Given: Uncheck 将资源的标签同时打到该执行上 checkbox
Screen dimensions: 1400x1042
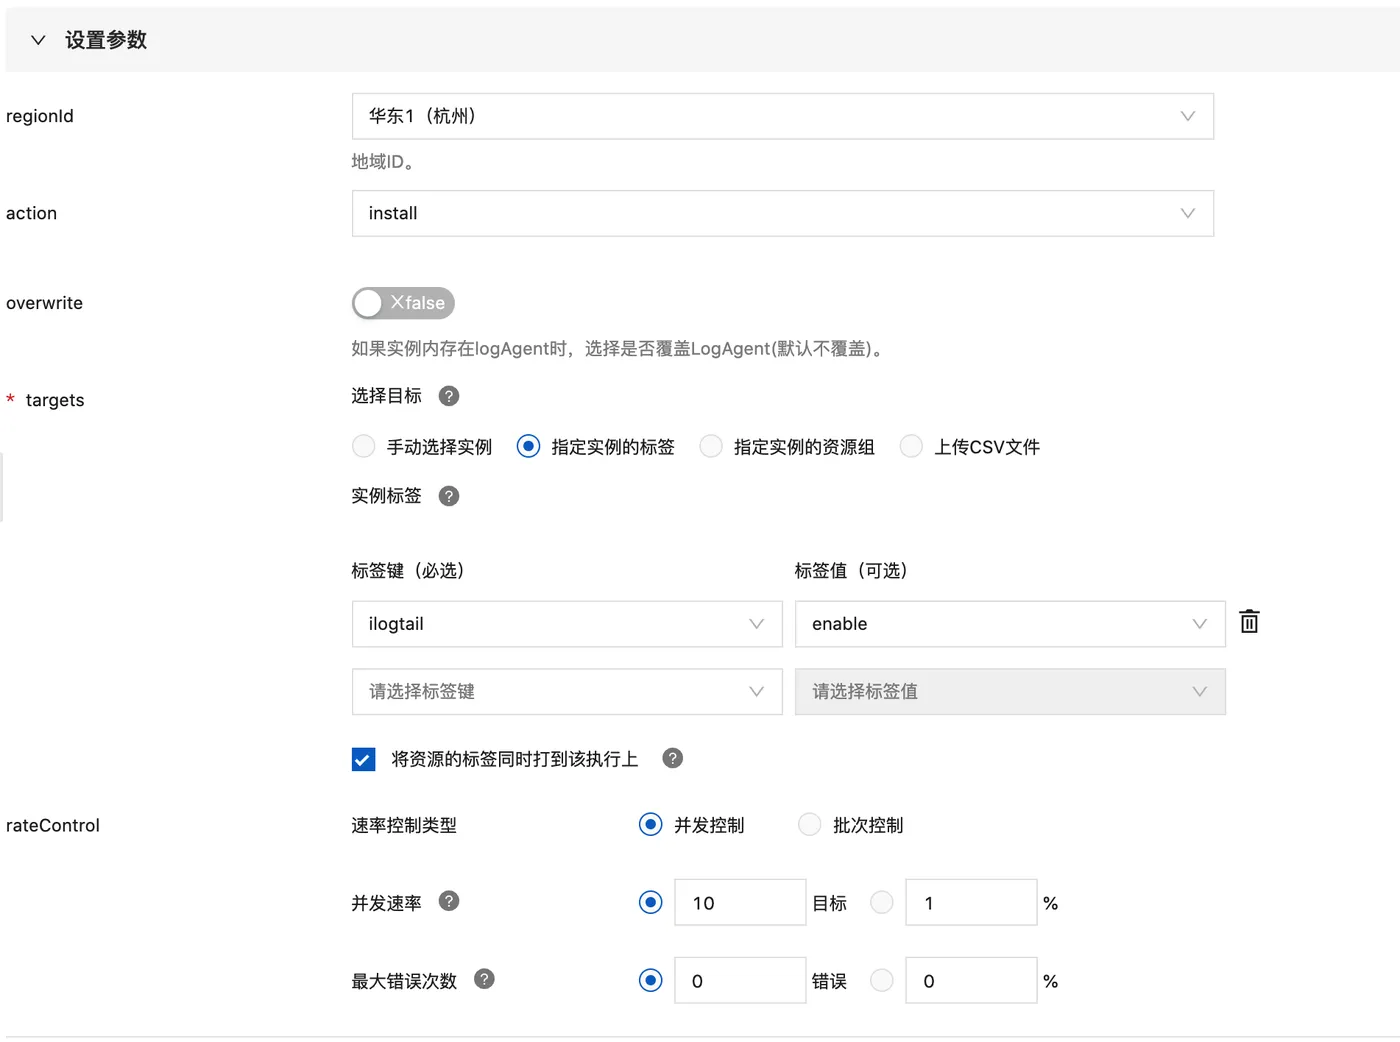Looking at the screenshot, I should pos(364,760).
